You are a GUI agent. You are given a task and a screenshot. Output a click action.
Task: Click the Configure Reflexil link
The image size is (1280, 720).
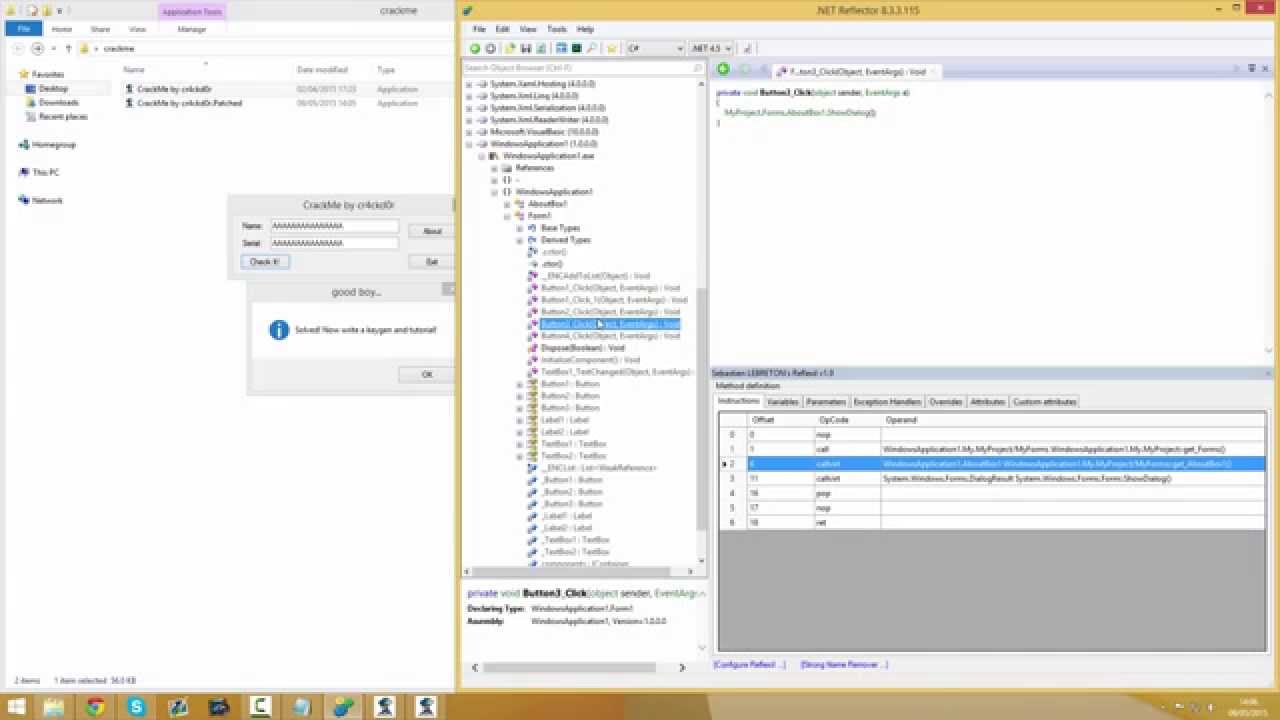(x=750, y=664)
